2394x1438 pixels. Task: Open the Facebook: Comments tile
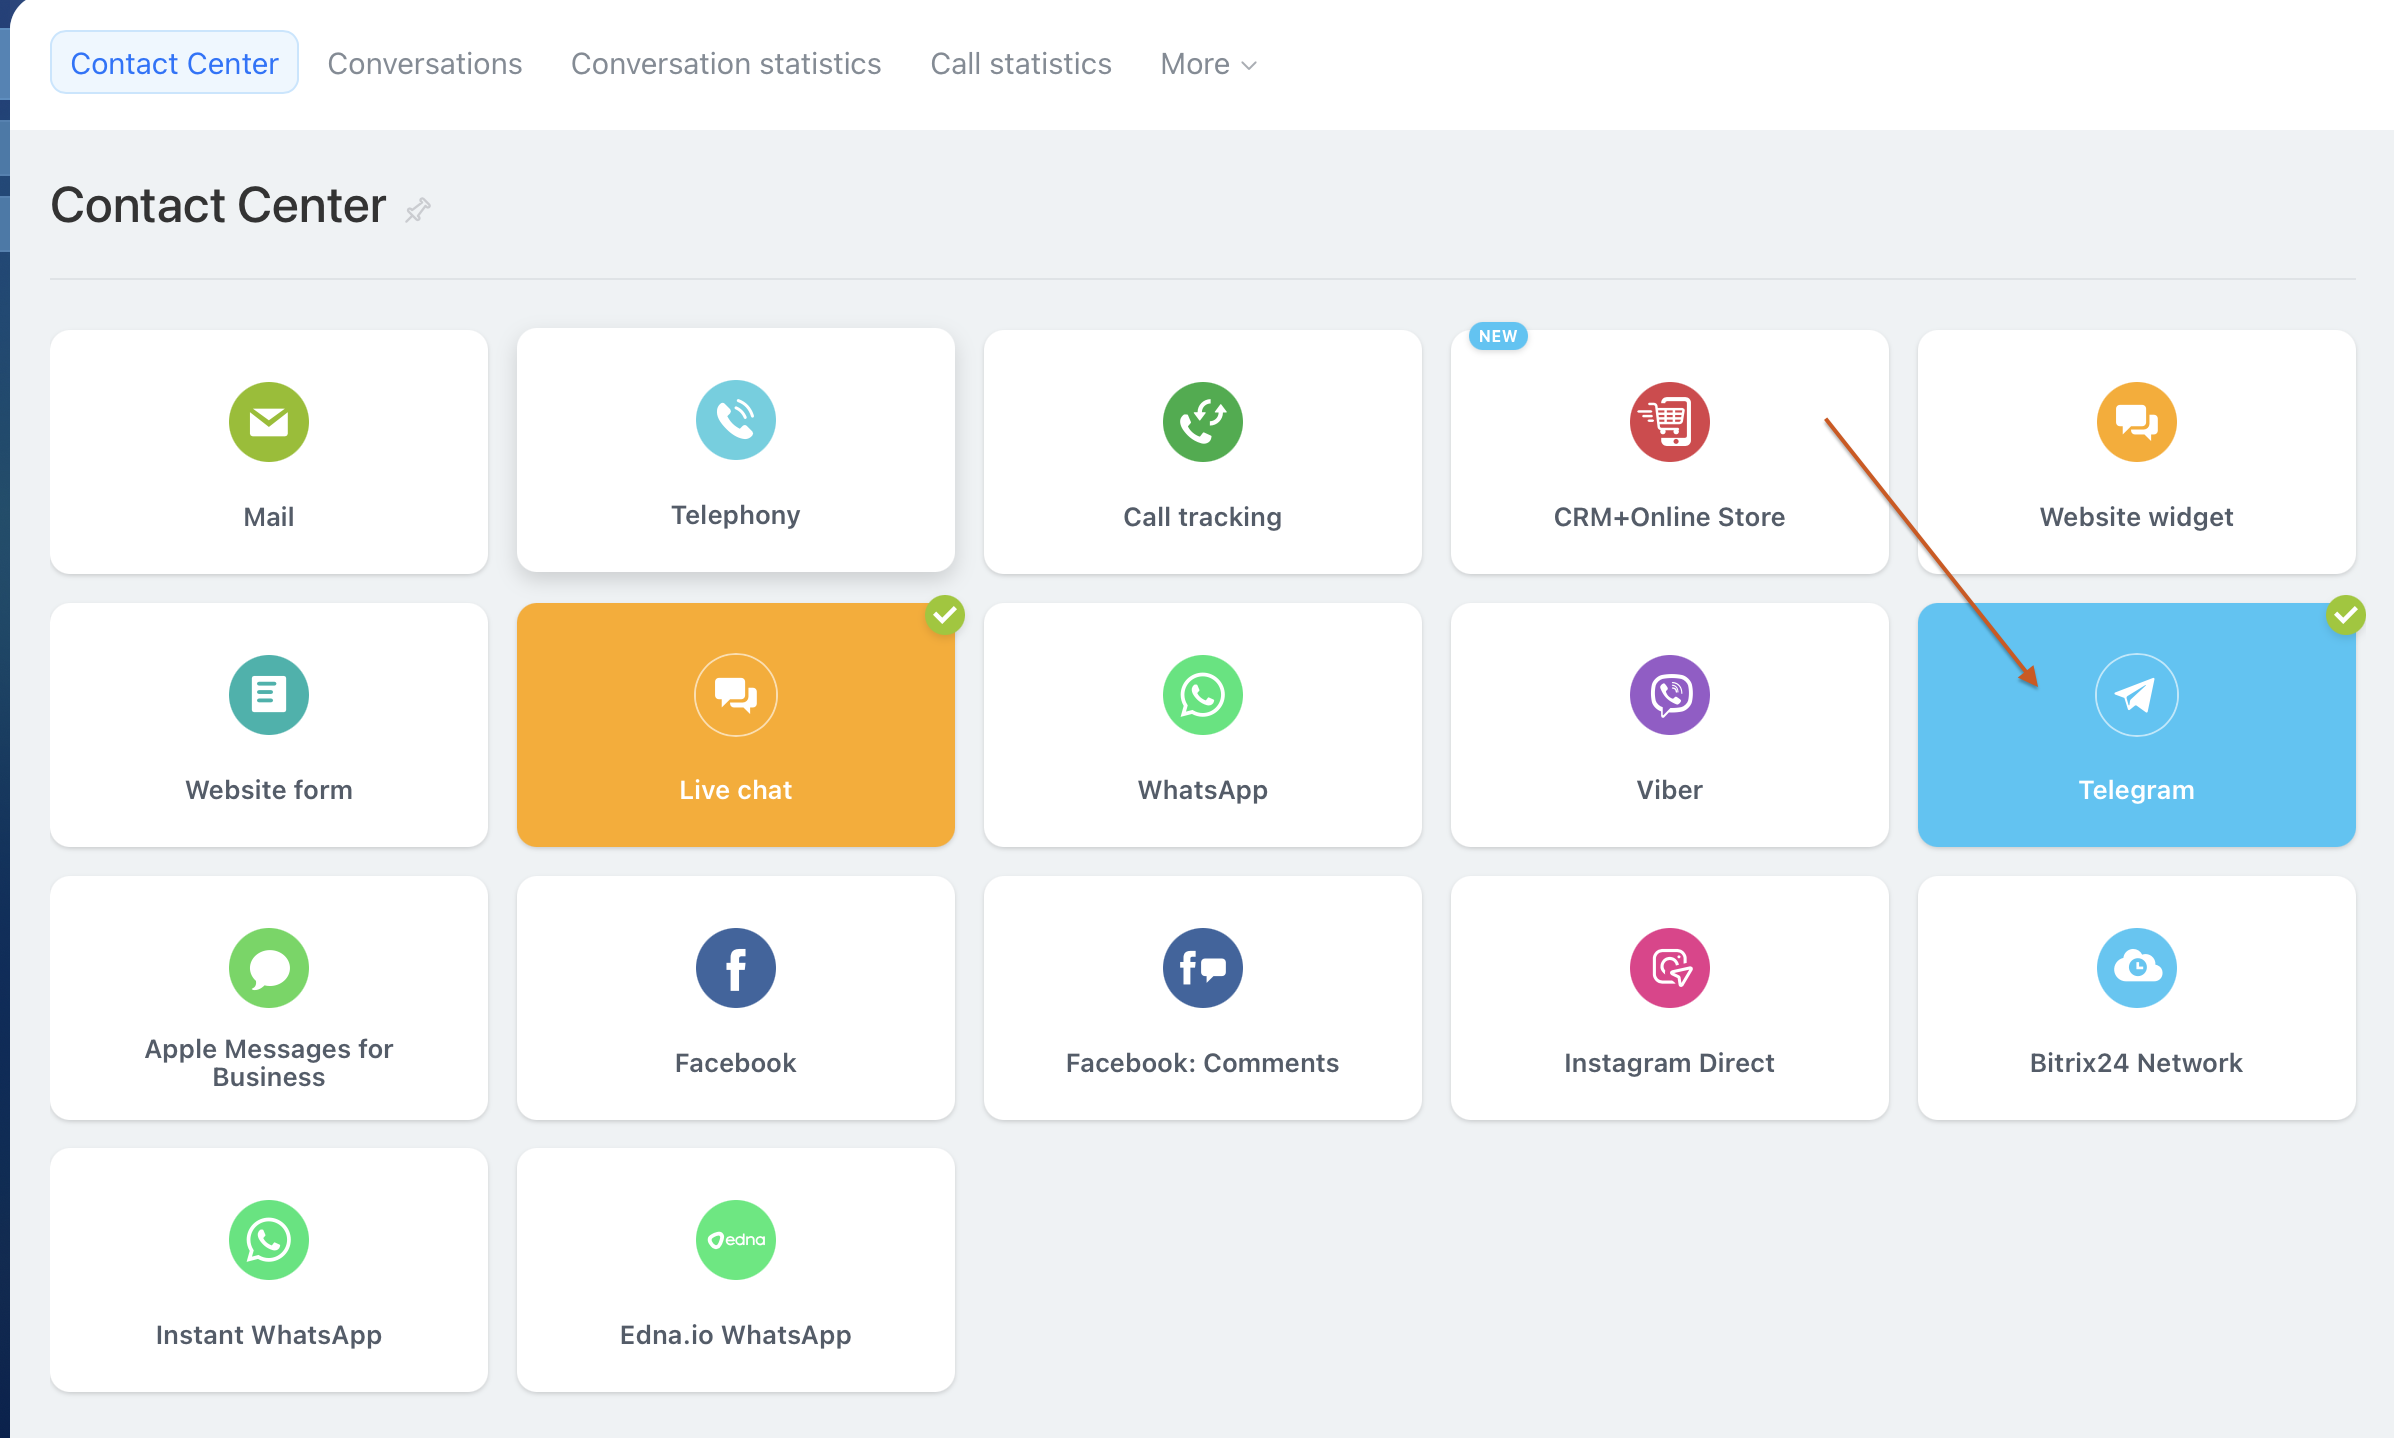1202,998
